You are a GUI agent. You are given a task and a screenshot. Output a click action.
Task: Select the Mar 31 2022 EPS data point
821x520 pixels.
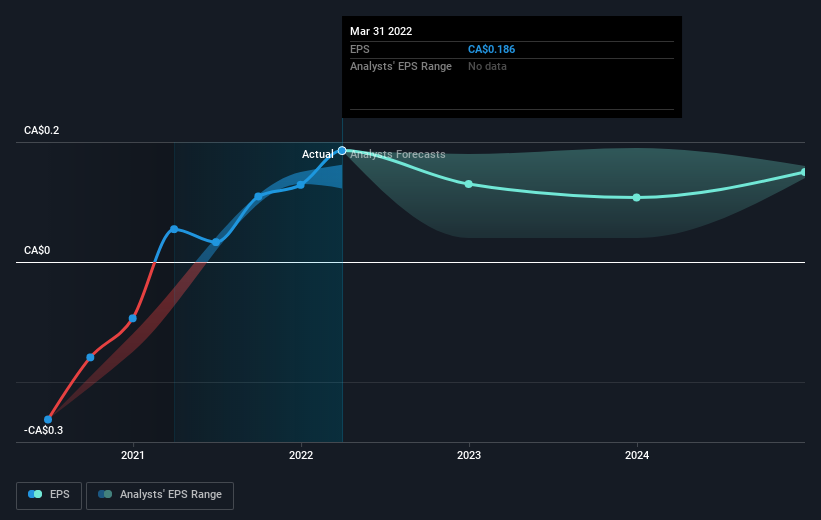click(342, 151)
